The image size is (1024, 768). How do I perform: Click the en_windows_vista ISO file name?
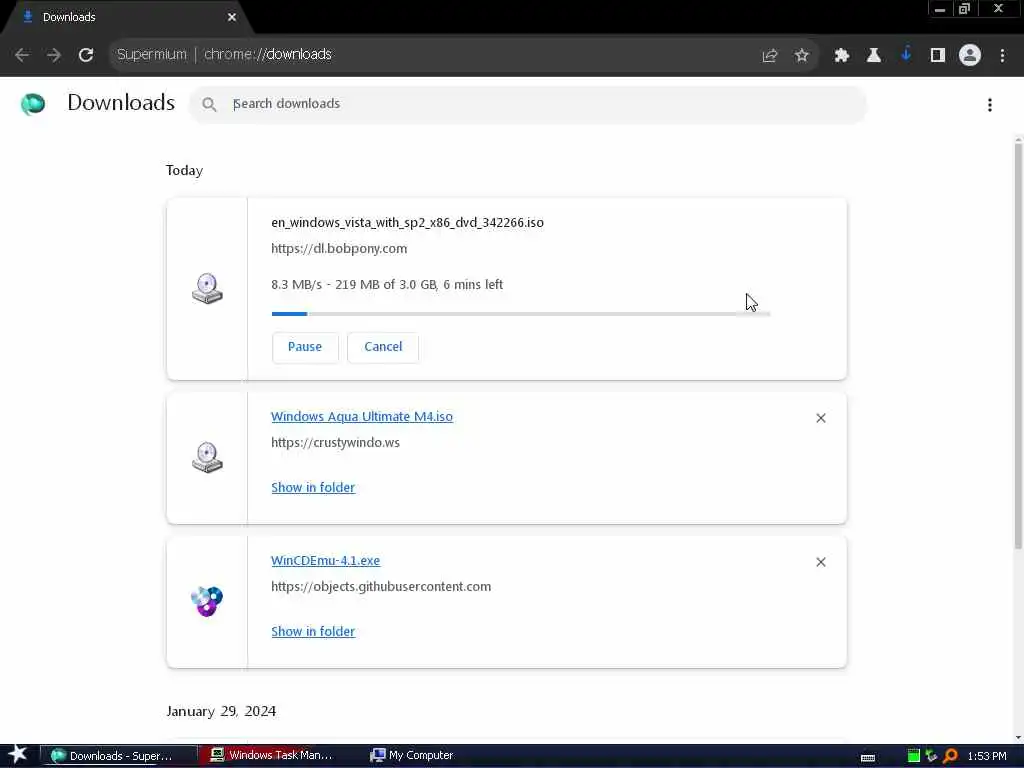click(408, 223)
